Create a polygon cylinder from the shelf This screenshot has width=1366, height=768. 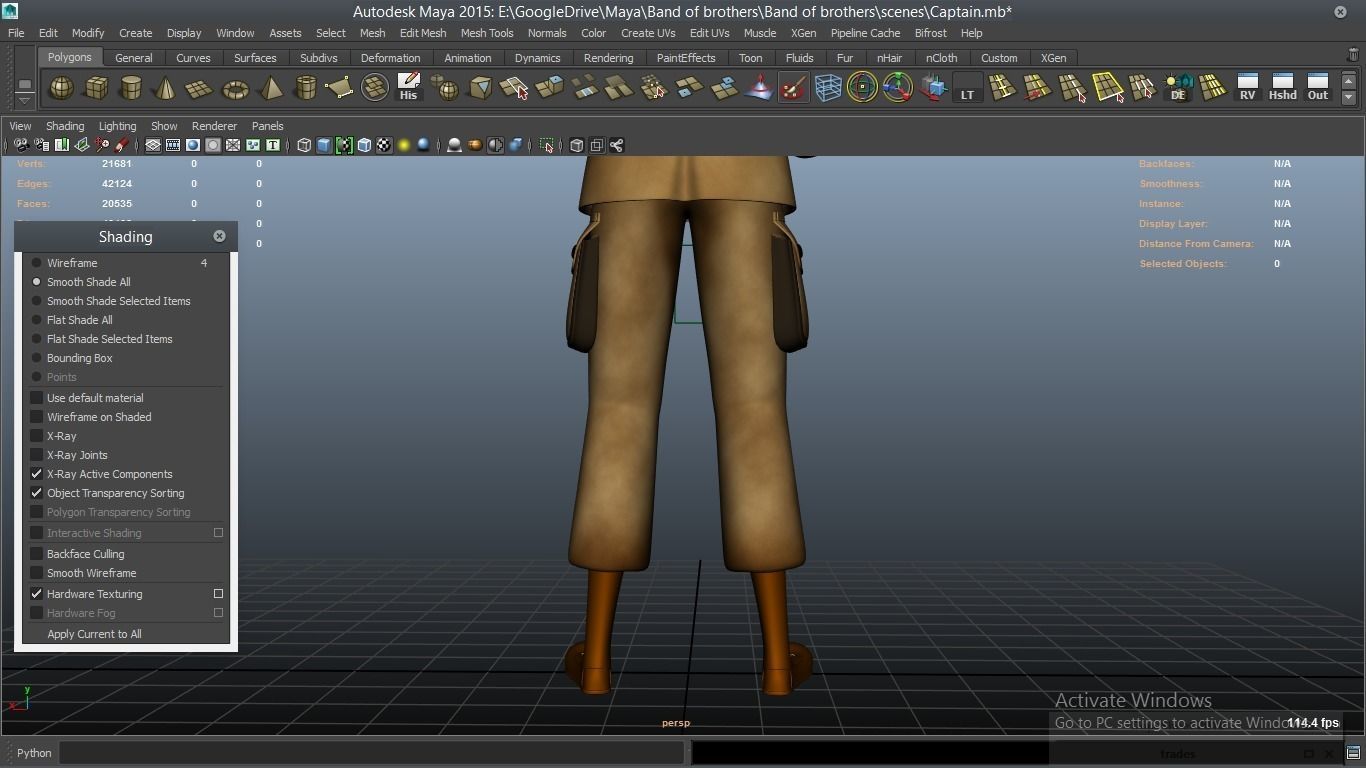tap(130, 88)
